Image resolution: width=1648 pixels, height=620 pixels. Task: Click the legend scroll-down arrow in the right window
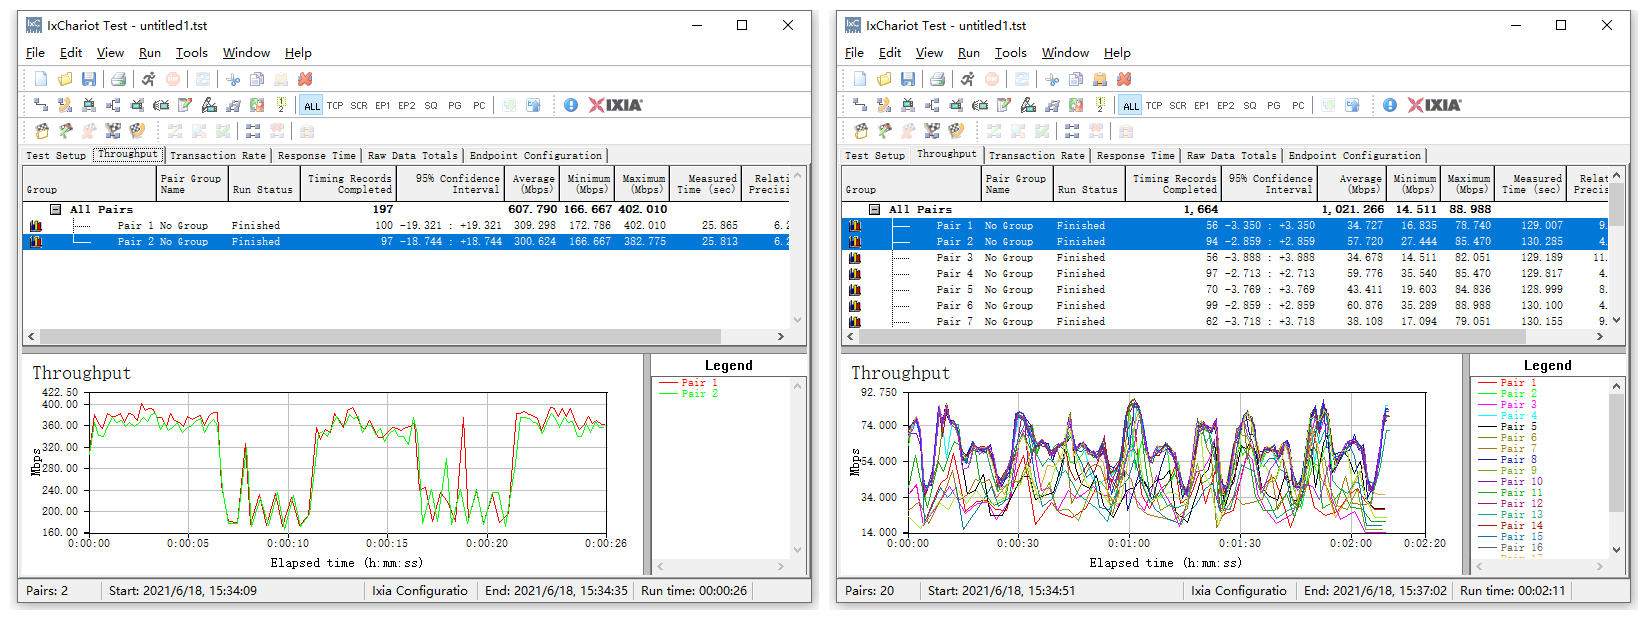click(x=1616, y=549)
